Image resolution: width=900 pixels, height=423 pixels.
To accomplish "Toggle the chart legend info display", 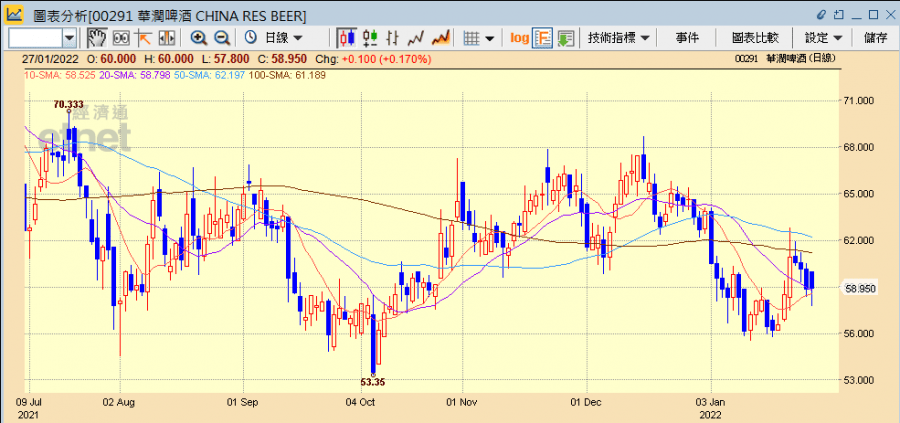I will pos(543,38).
